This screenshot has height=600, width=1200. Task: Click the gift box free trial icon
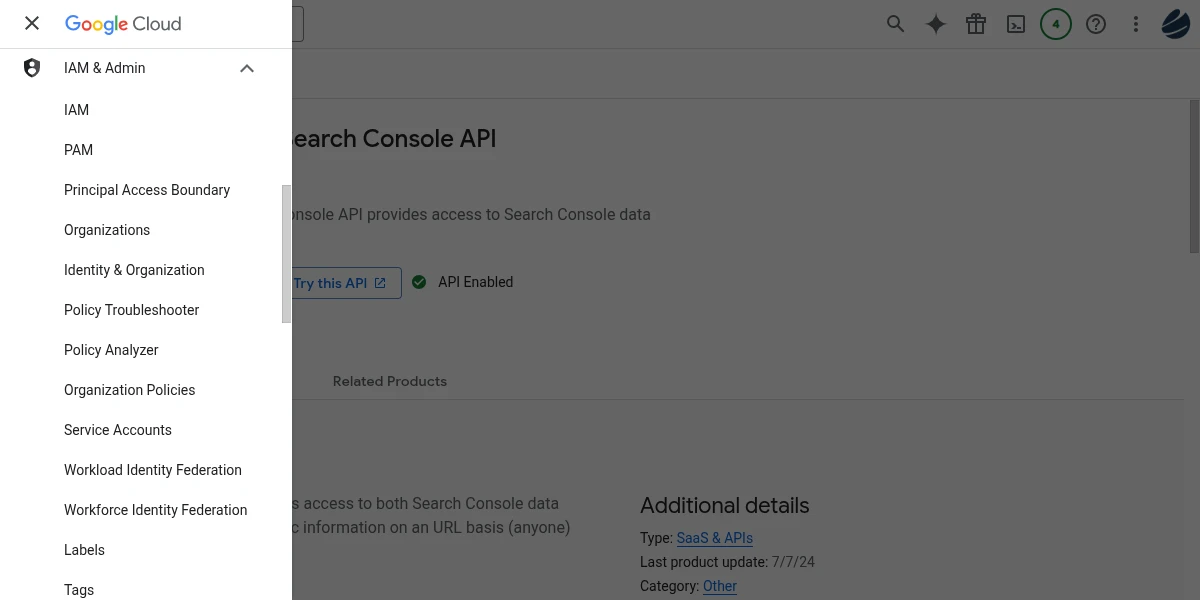click(976, 24)
